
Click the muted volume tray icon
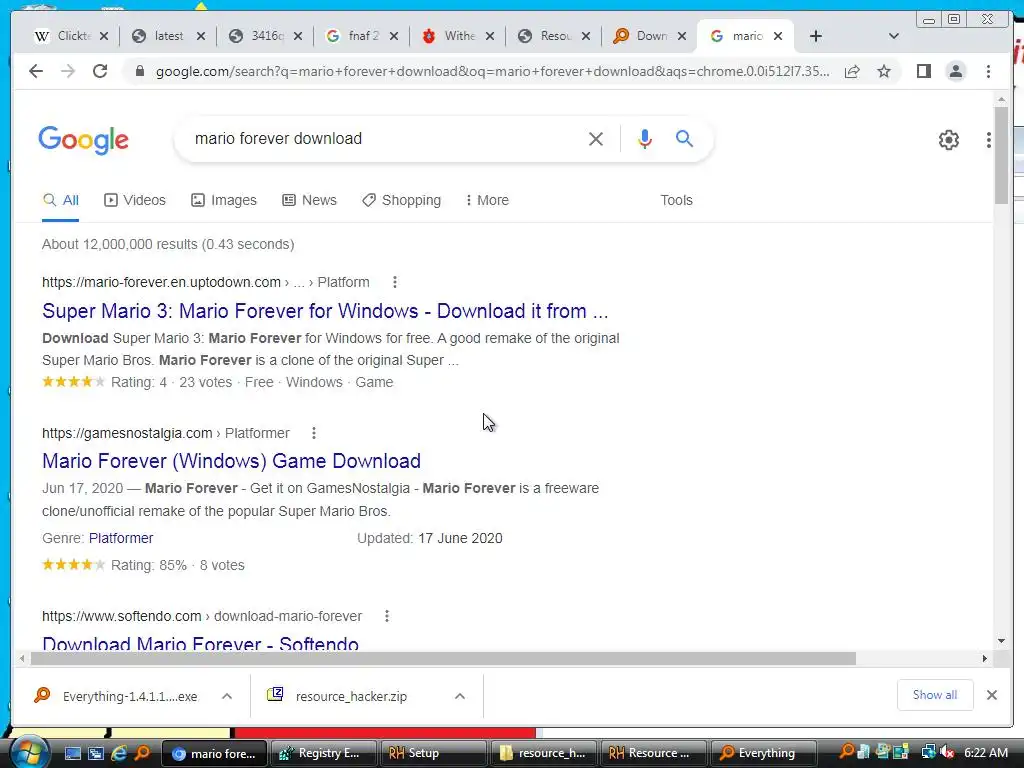click(x=946, y=752)
